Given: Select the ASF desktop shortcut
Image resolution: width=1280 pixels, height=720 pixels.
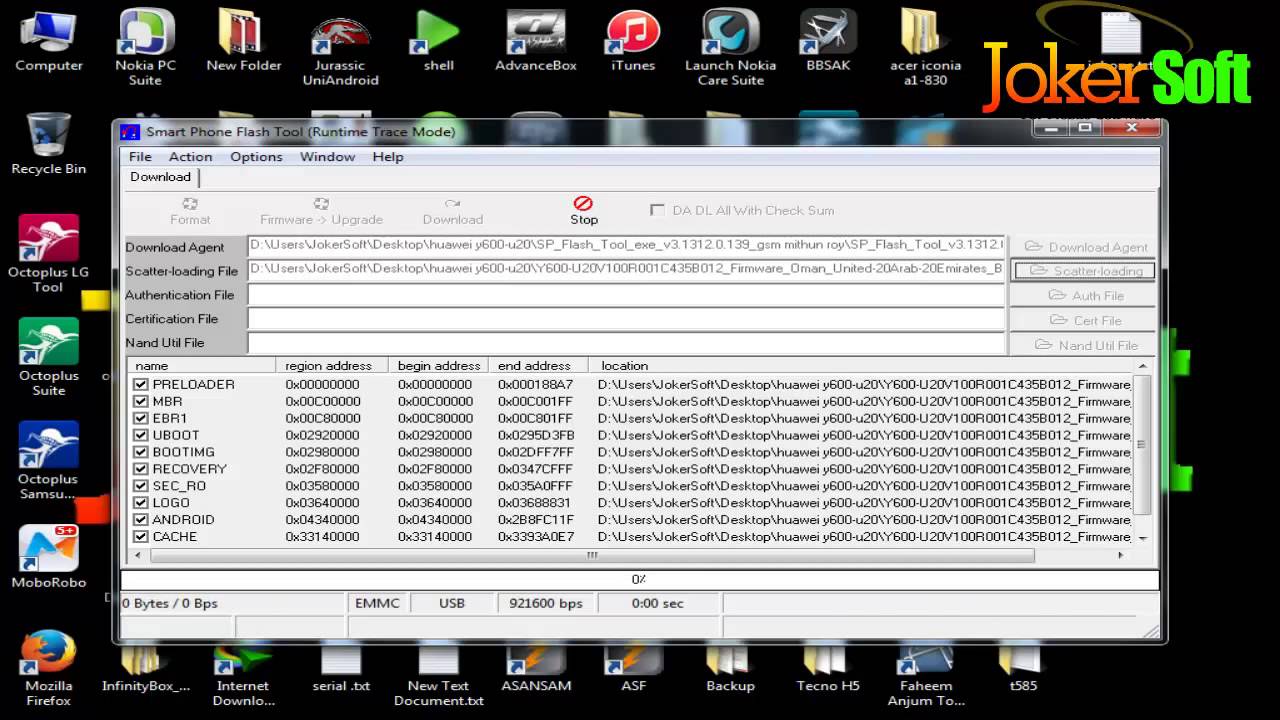Looking at the screenshot, I should (x=633, y=669).
